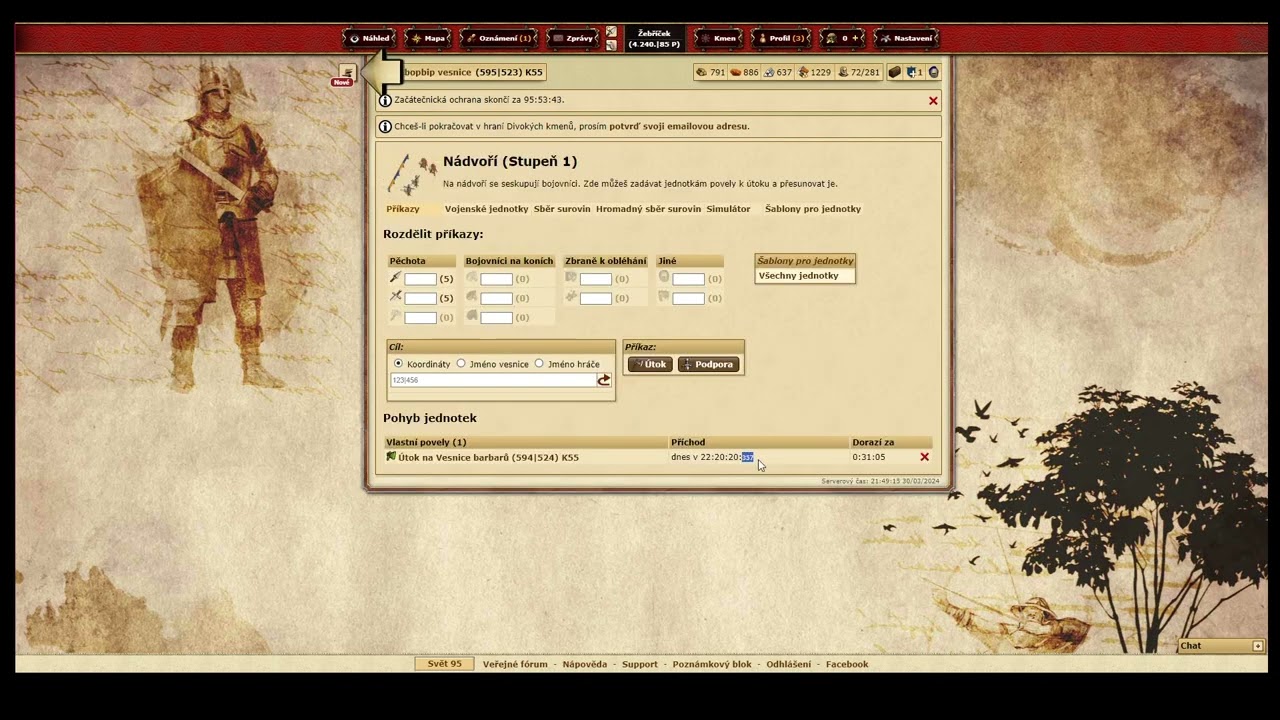Viewport: 1280px width, 720px height.
Task: Click lower small icon left of Žebříček
Action: (611, 45)
